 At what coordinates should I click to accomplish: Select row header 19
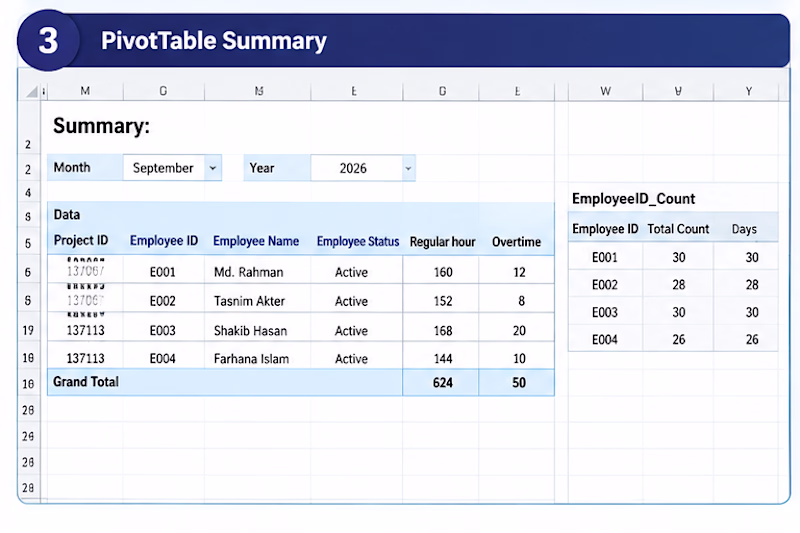pyautogui.click(x=28, y=331)
